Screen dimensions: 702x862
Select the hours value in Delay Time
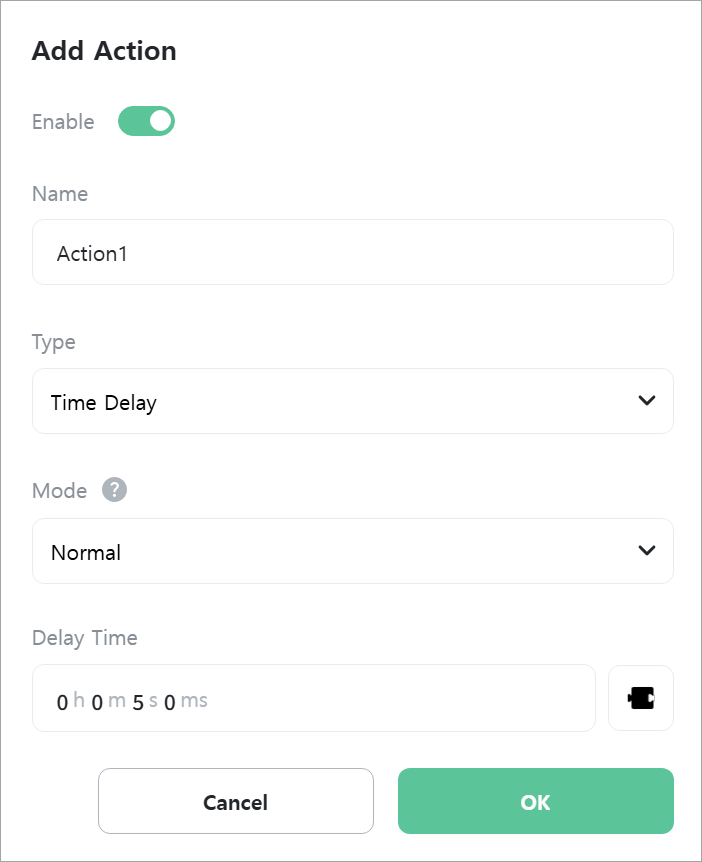click(x=62, y=702)
